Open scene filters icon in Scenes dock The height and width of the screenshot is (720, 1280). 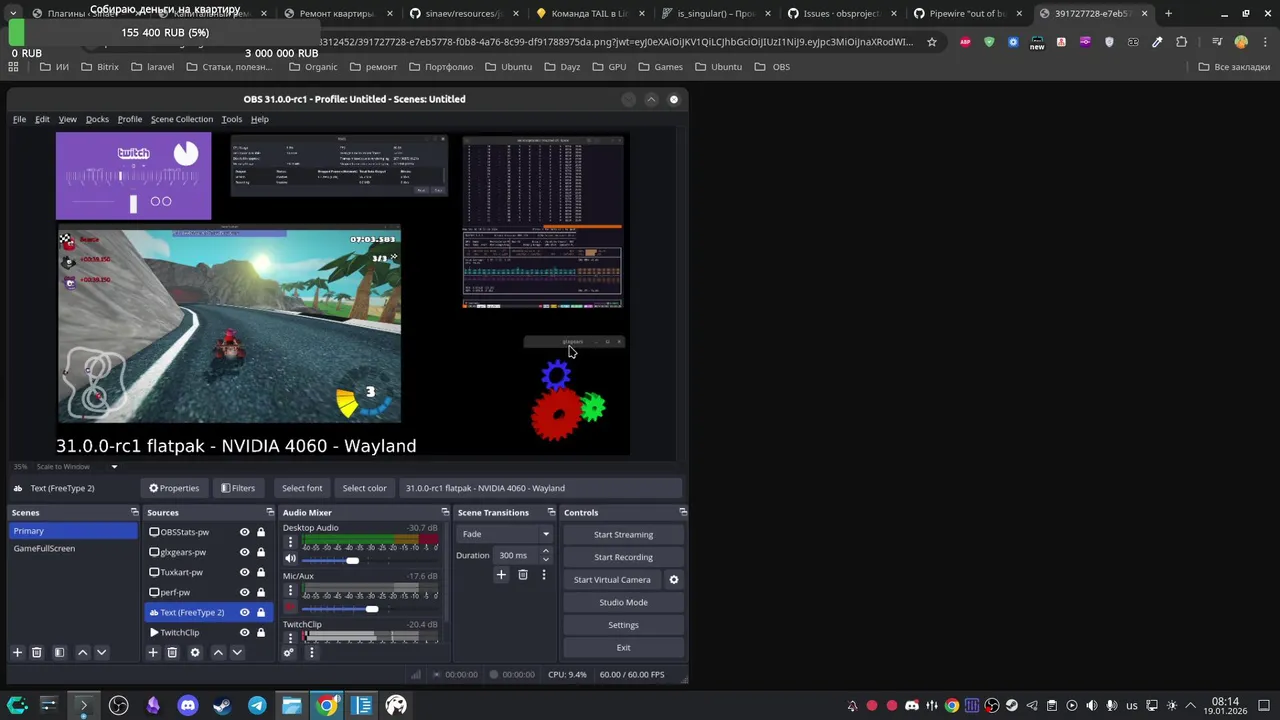[x=59, y=652]
